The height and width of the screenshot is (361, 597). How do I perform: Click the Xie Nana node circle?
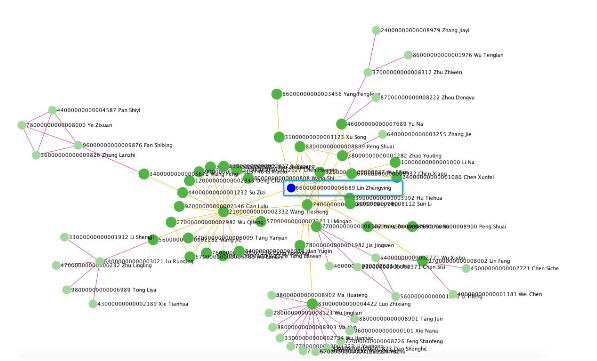pyautogui.click(x=350, y=331)
